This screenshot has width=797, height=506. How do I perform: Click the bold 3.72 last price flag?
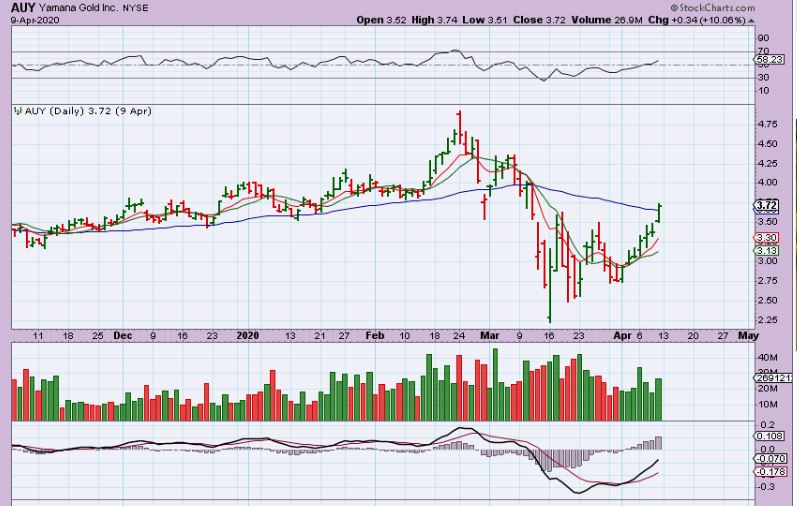point(767,205)
